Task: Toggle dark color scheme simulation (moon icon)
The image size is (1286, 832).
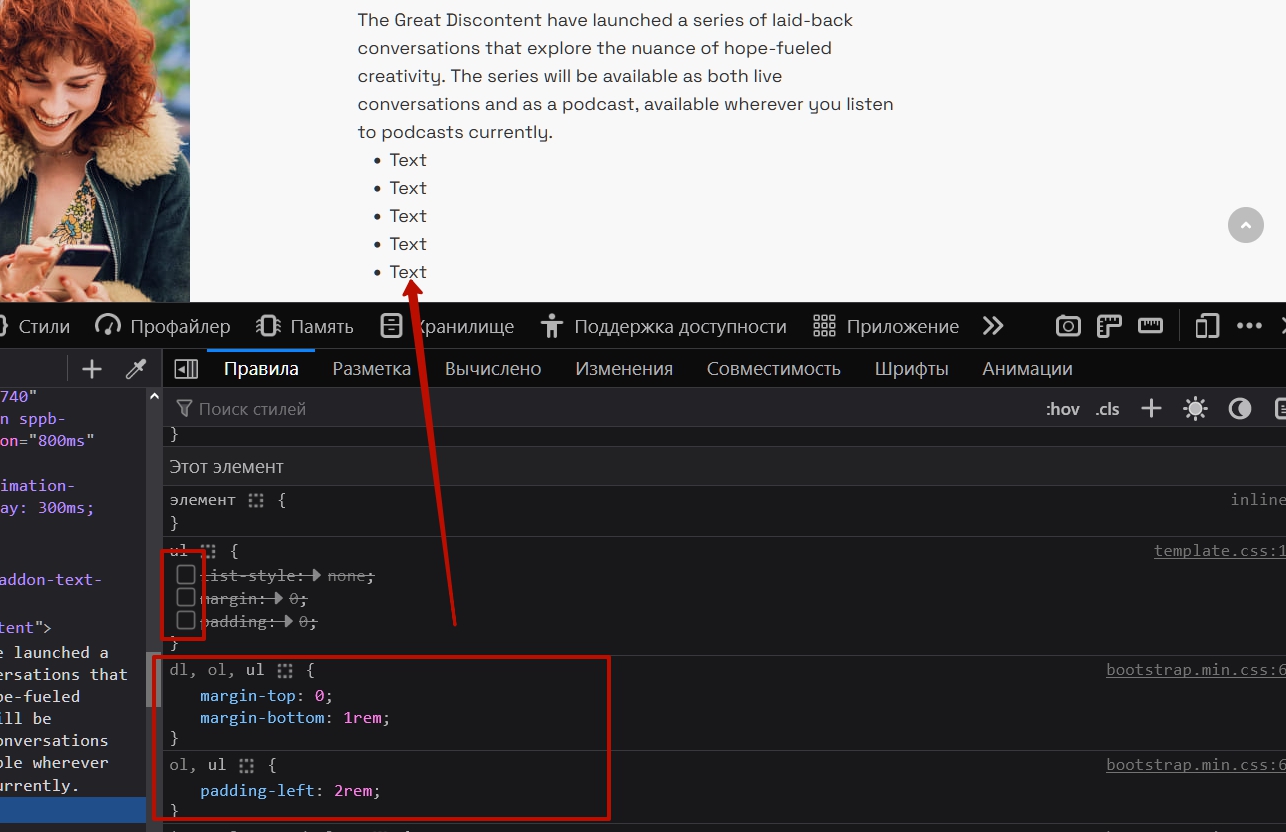Action: (x=1240, y=408)
